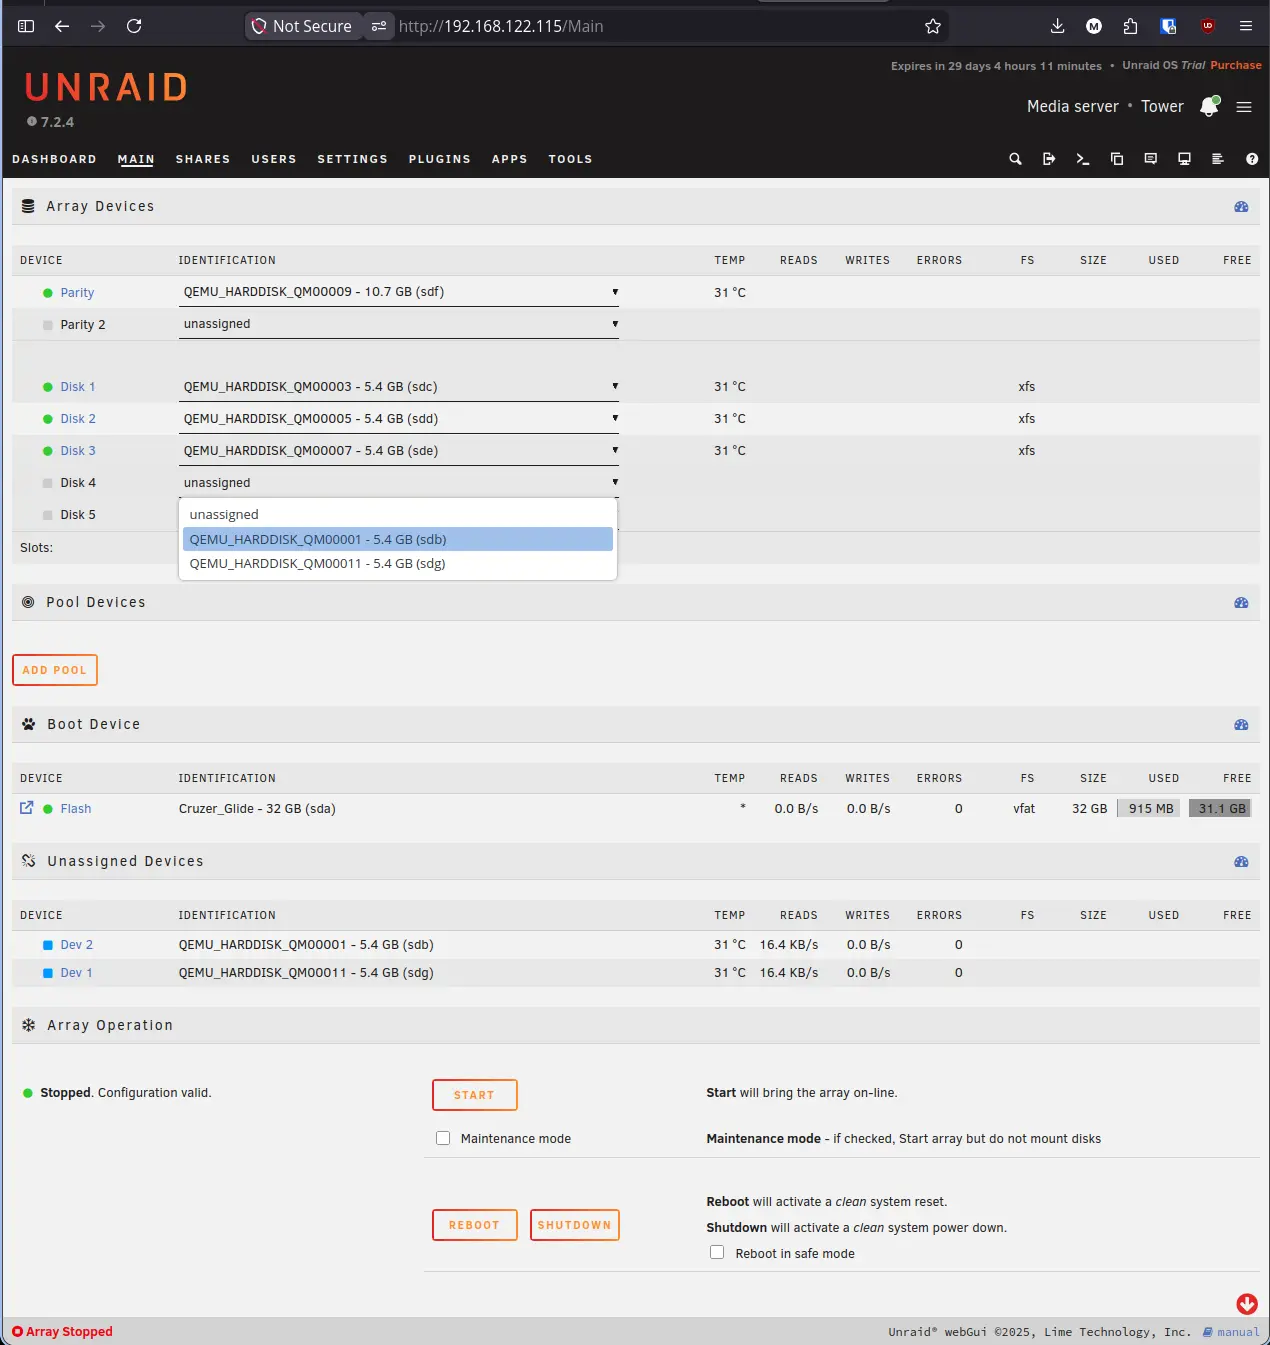Select QEMU_HARDDISK_QM00011 (sdg) option
The image size is (1270, 1345).
click(398, 563)
